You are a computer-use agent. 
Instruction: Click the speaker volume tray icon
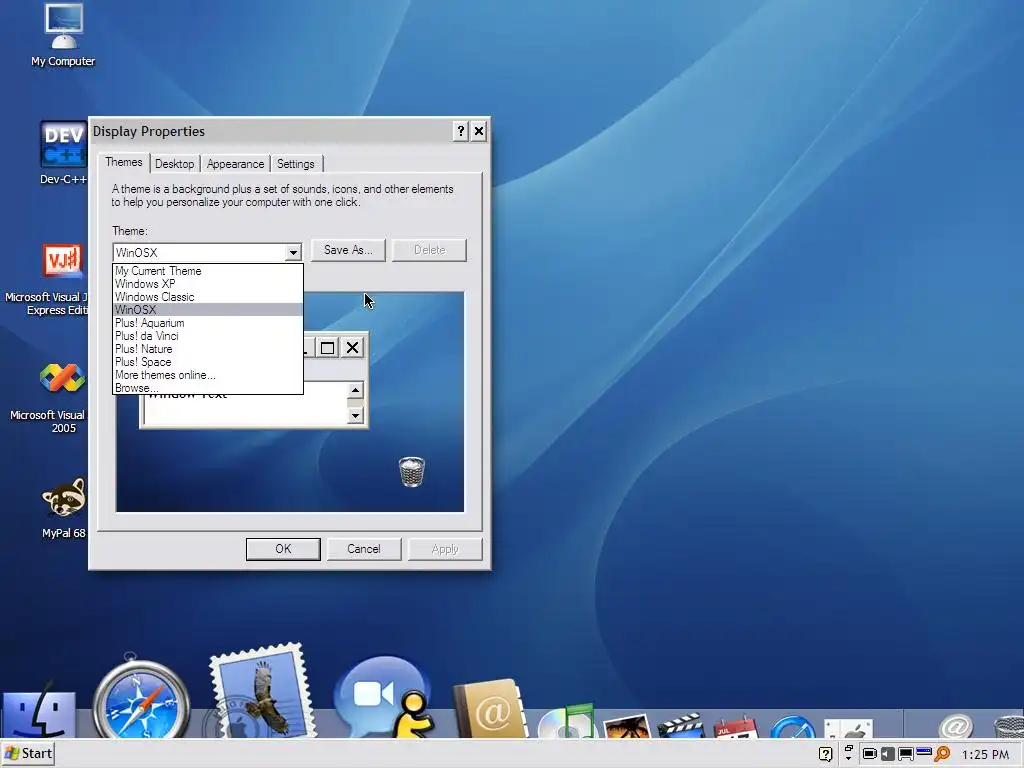point(888,754)
